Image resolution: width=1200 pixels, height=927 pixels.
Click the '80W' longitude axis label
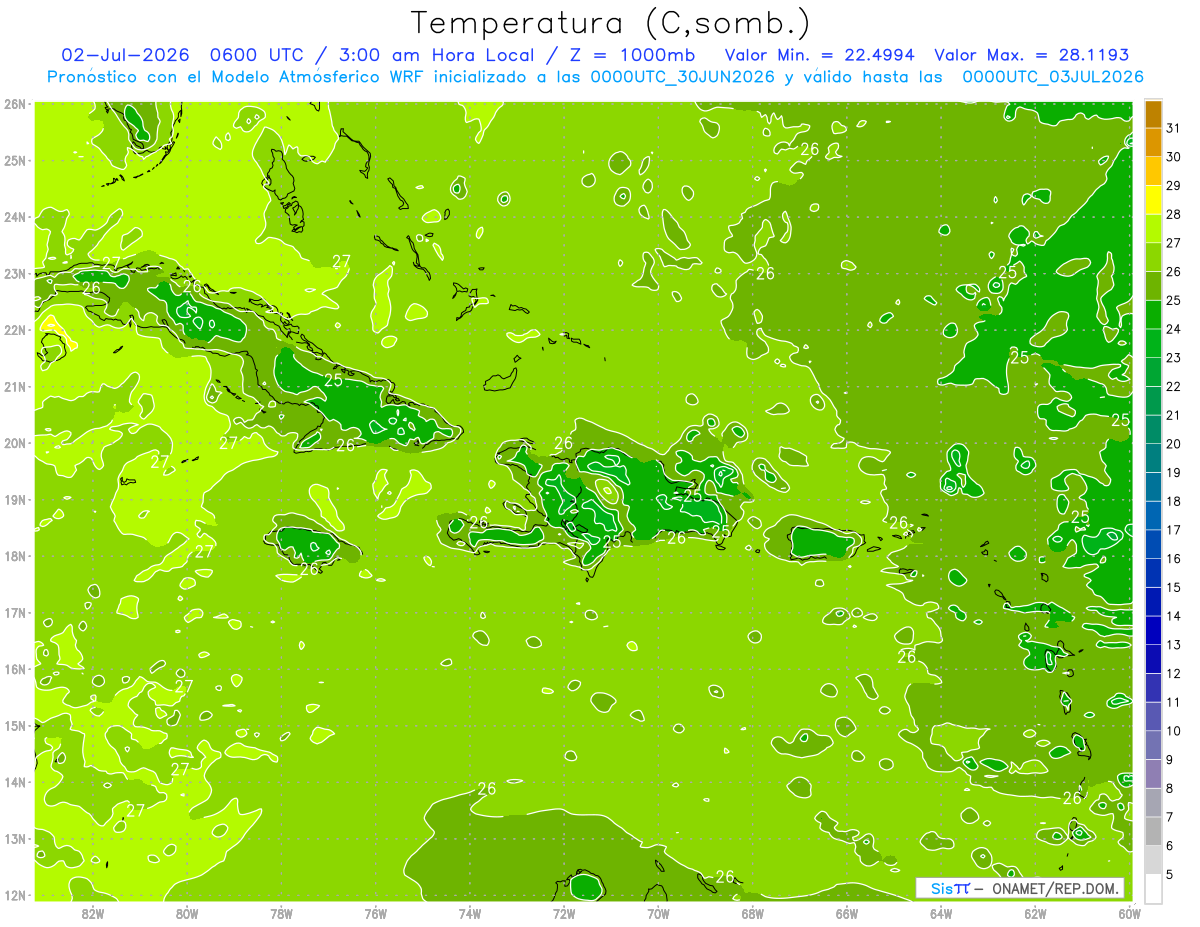pyautogui.click(x=187, y=913)
